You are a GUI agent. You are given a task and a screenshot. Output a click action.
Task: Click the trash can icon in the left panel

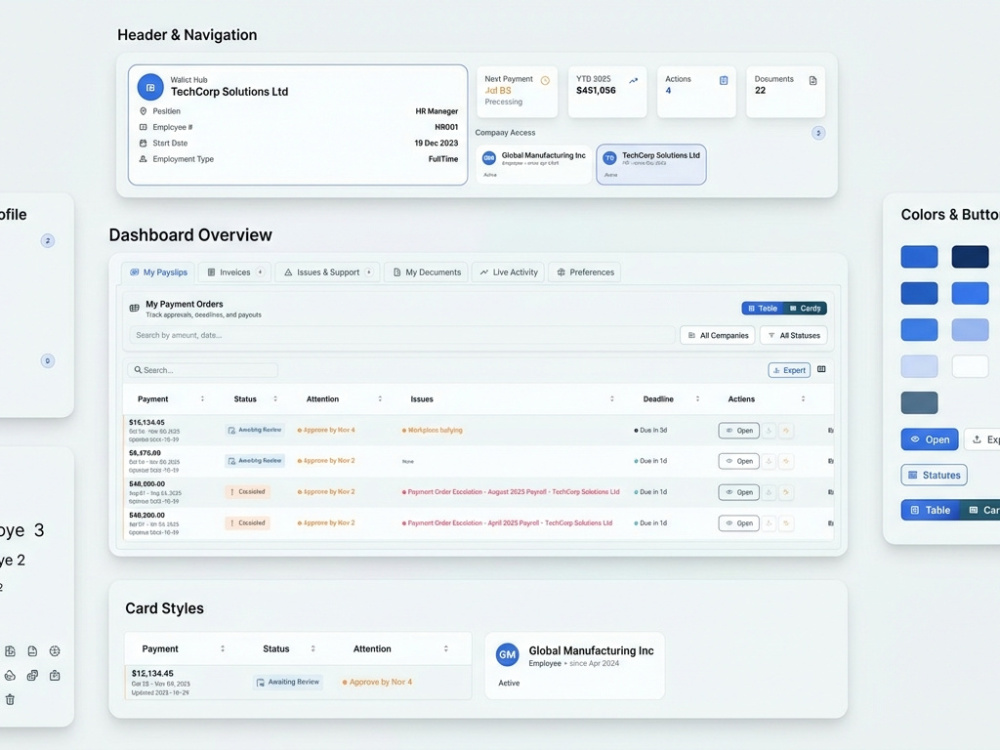tap(10, 700)
